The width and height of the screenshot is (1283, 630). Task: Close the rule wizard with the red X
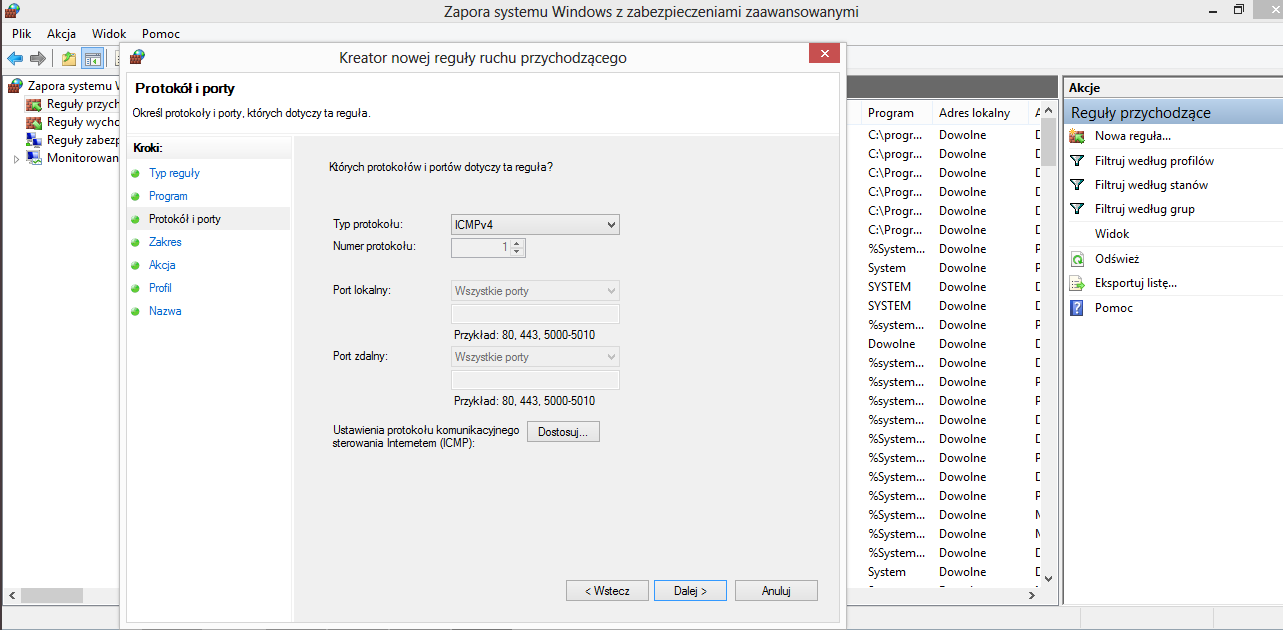[824, 54]
